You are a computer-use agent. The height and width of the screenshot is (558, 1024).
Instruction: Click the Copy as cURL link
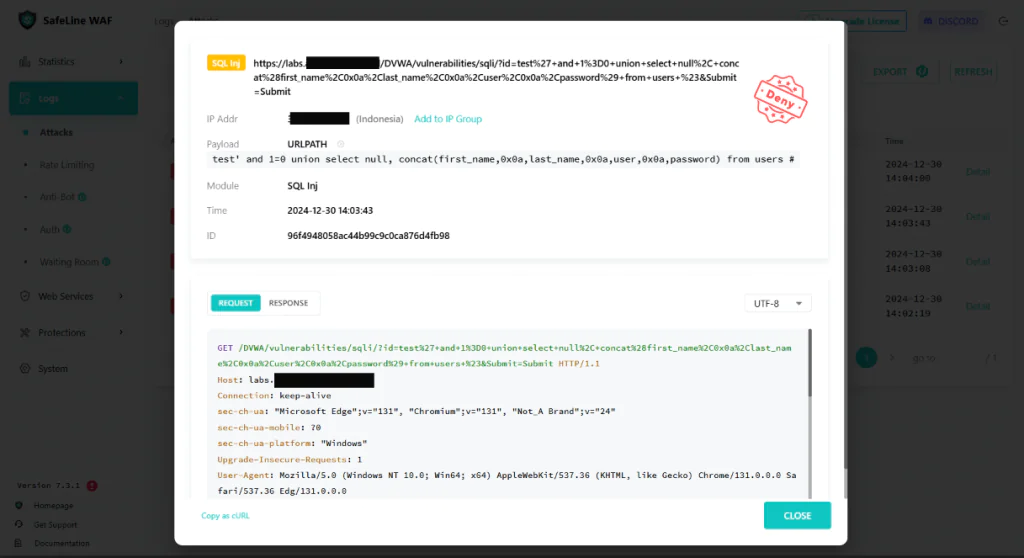[x=225, y=516]
